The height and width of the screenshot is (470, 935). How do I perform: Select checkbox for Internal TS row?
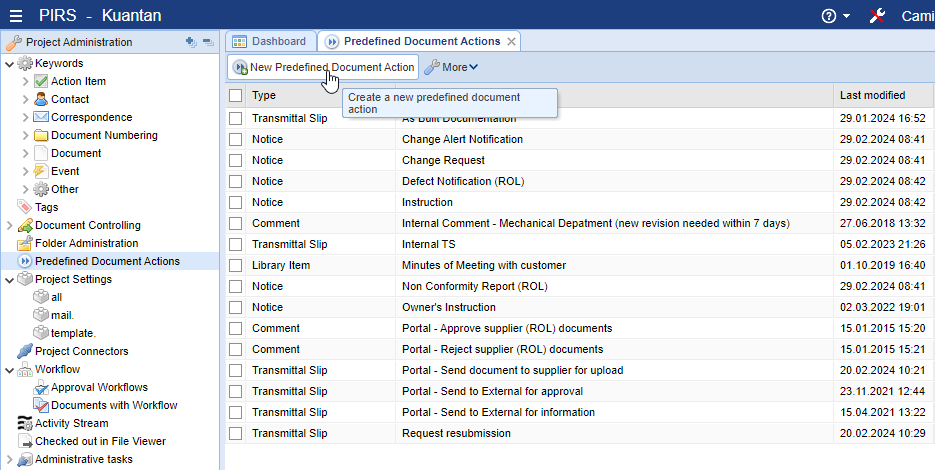pyautogui.click(x=235, y=244)
